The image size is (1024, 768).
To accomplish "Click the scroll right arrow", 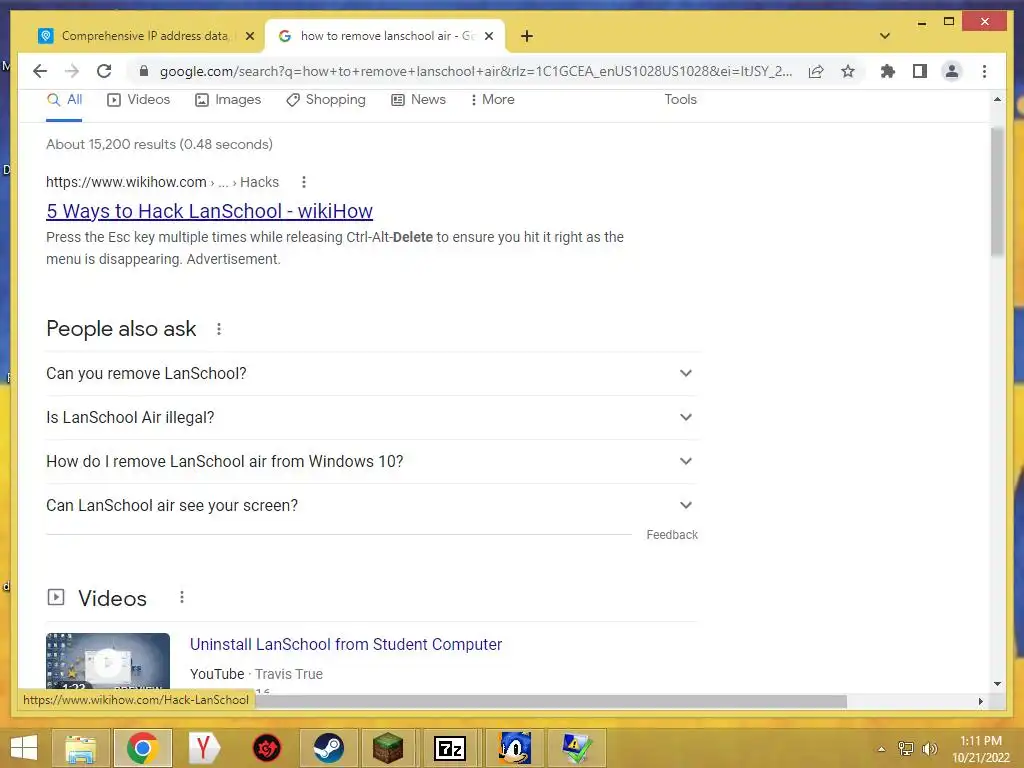I will 980,701.
